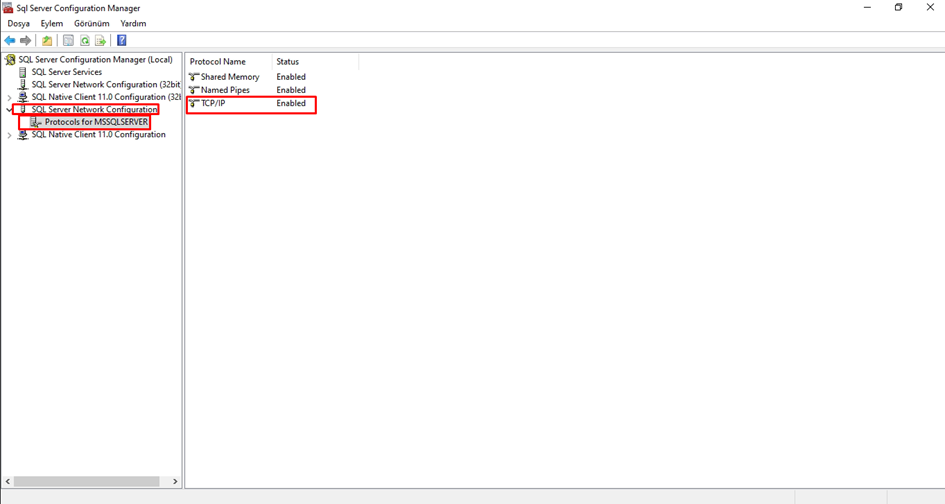This screenshot has width=945, height=504.
Task: Select the Named Pipes protocol icon
Action: [194, 90]
